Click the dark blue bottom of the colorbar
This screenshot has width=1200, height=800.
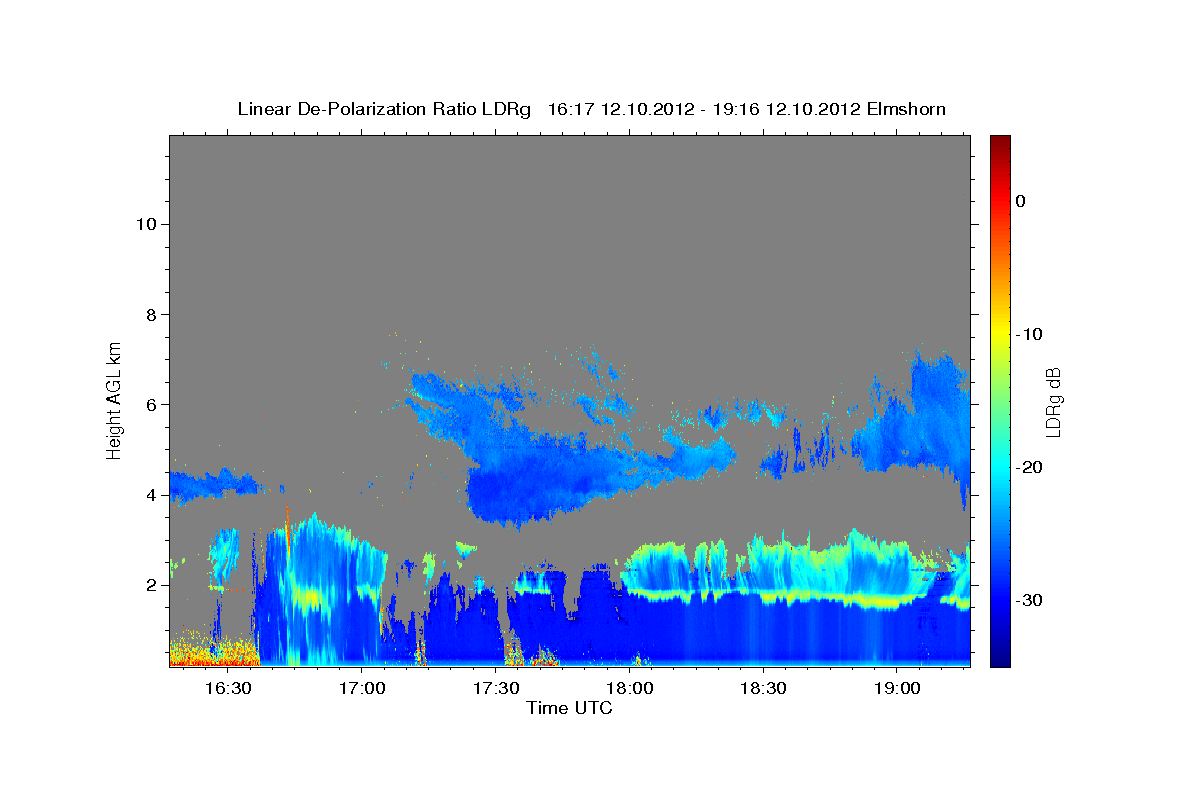[1000, 658]
